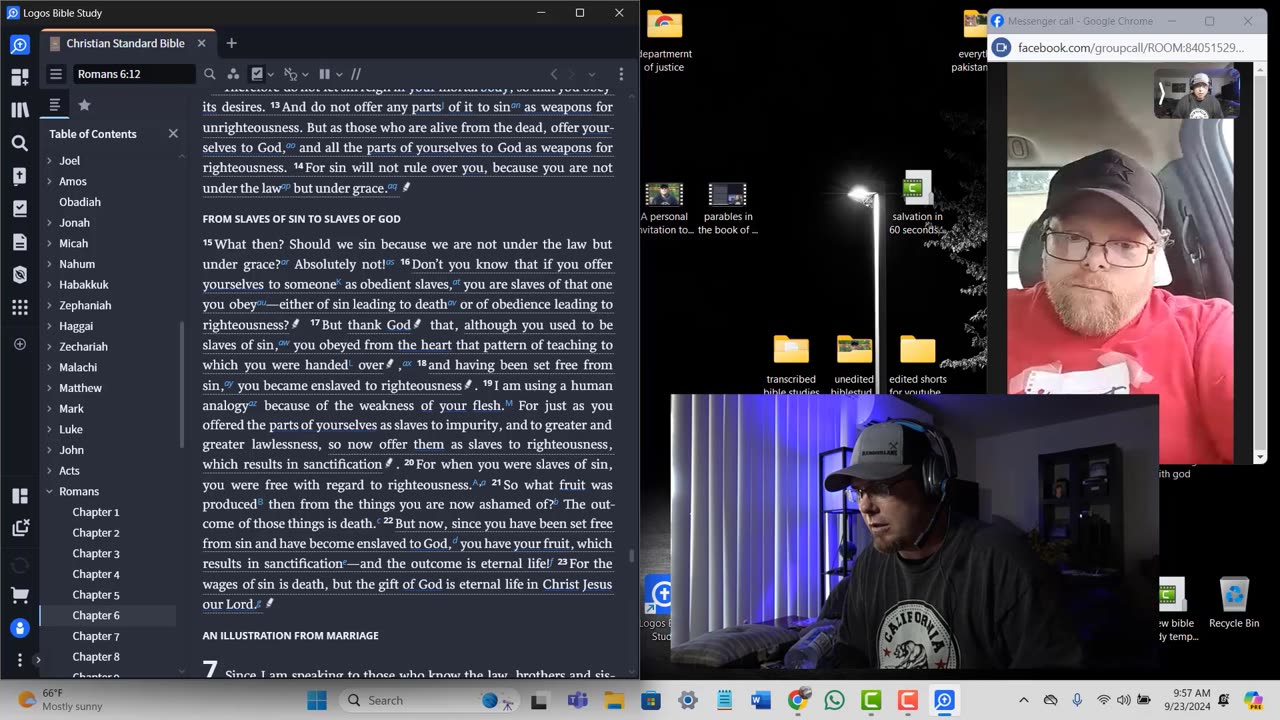Select Chapter 1 under Romans
1280x720 pixels.
pyautogui.click(x=96, y=512)
